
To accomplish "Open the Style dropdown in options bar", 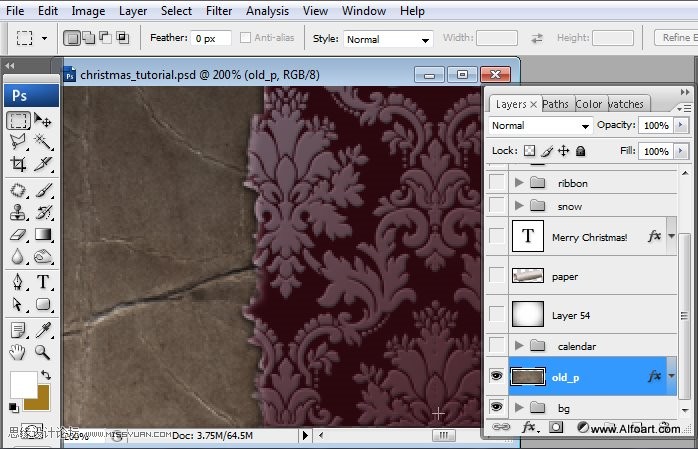I will click(x=387, y=39).
